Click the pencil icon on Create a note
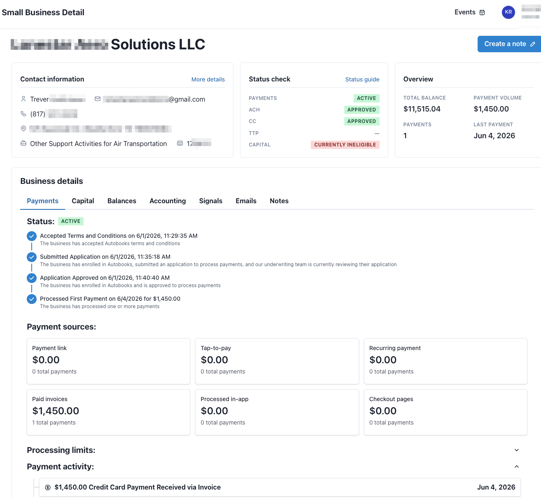The image size is (541, 499). pyautogui.click(x=532, y=44)
